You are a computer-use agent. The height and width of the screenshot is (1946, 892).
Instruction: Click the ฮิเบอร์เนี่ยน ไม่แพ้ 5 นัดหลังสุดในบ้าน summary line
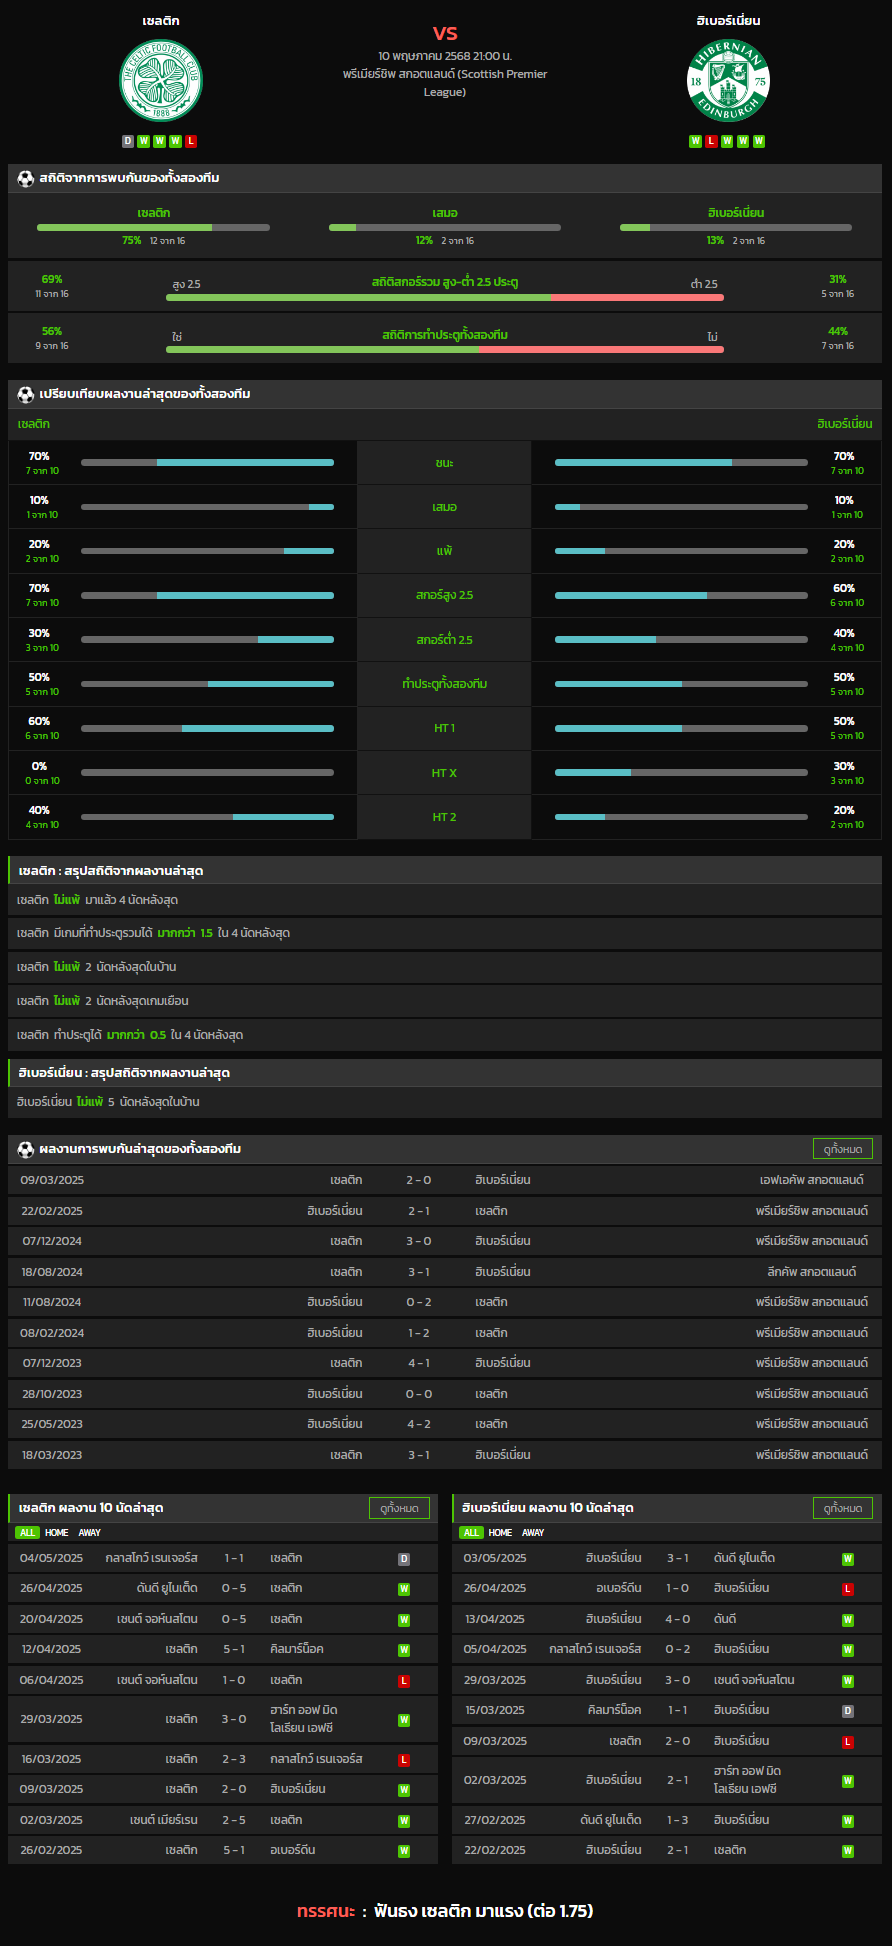[x=445, y=1102]
